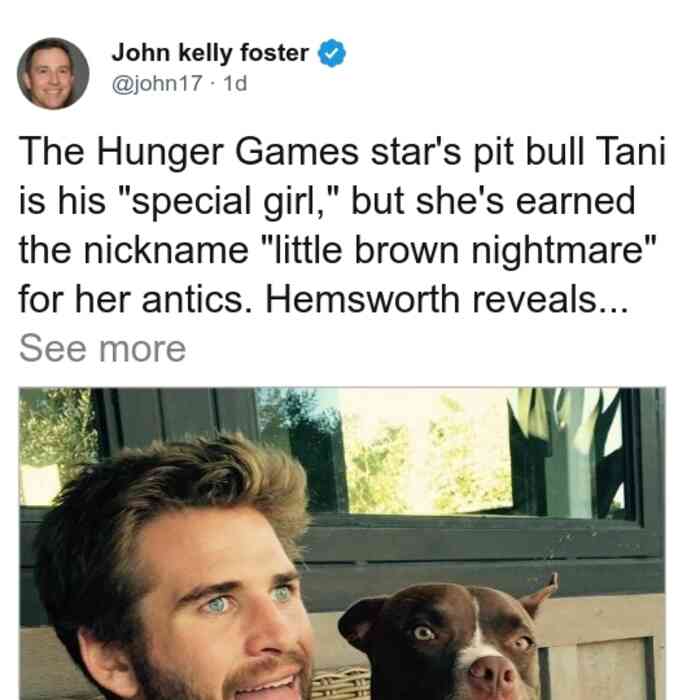Screen dimensions: 700x700
Task: Click "The Hunger Games" text in the post
Action: (x=188, y=153)
